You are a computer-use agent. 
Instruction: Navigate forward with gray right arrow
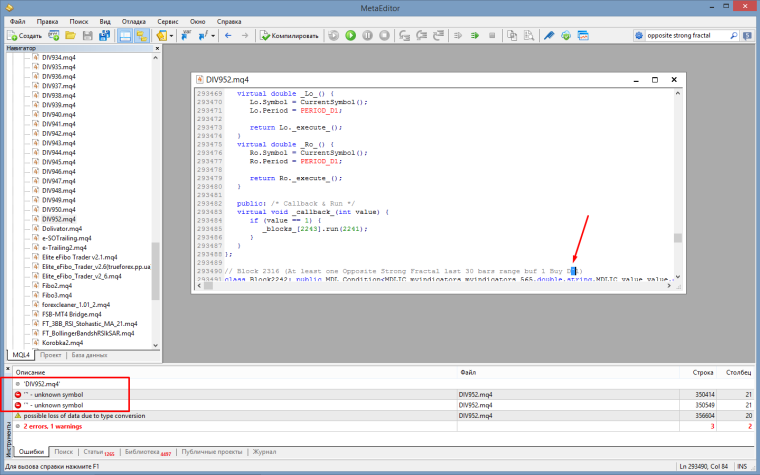point(245,35)
